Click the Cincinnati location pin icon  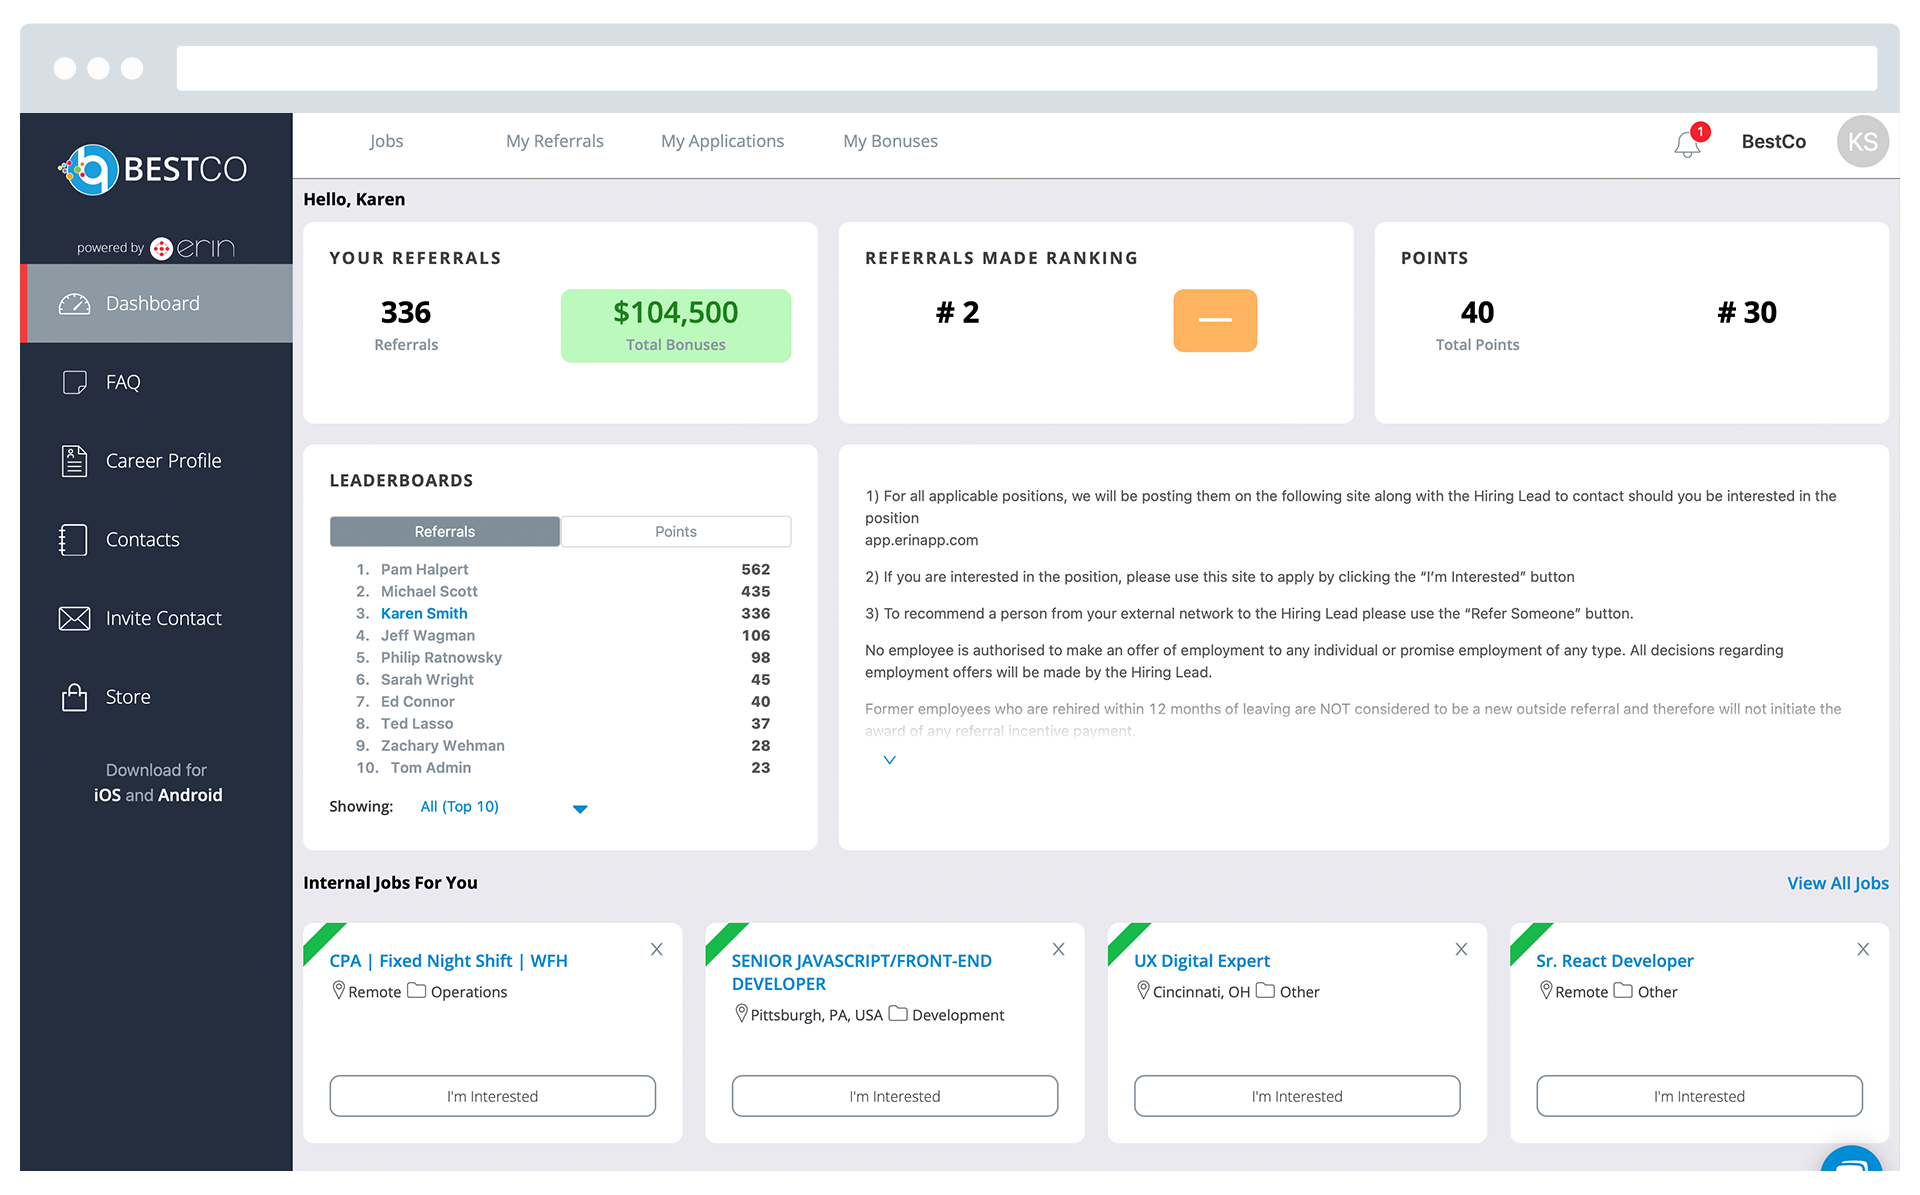click(x=1143, y=990)
